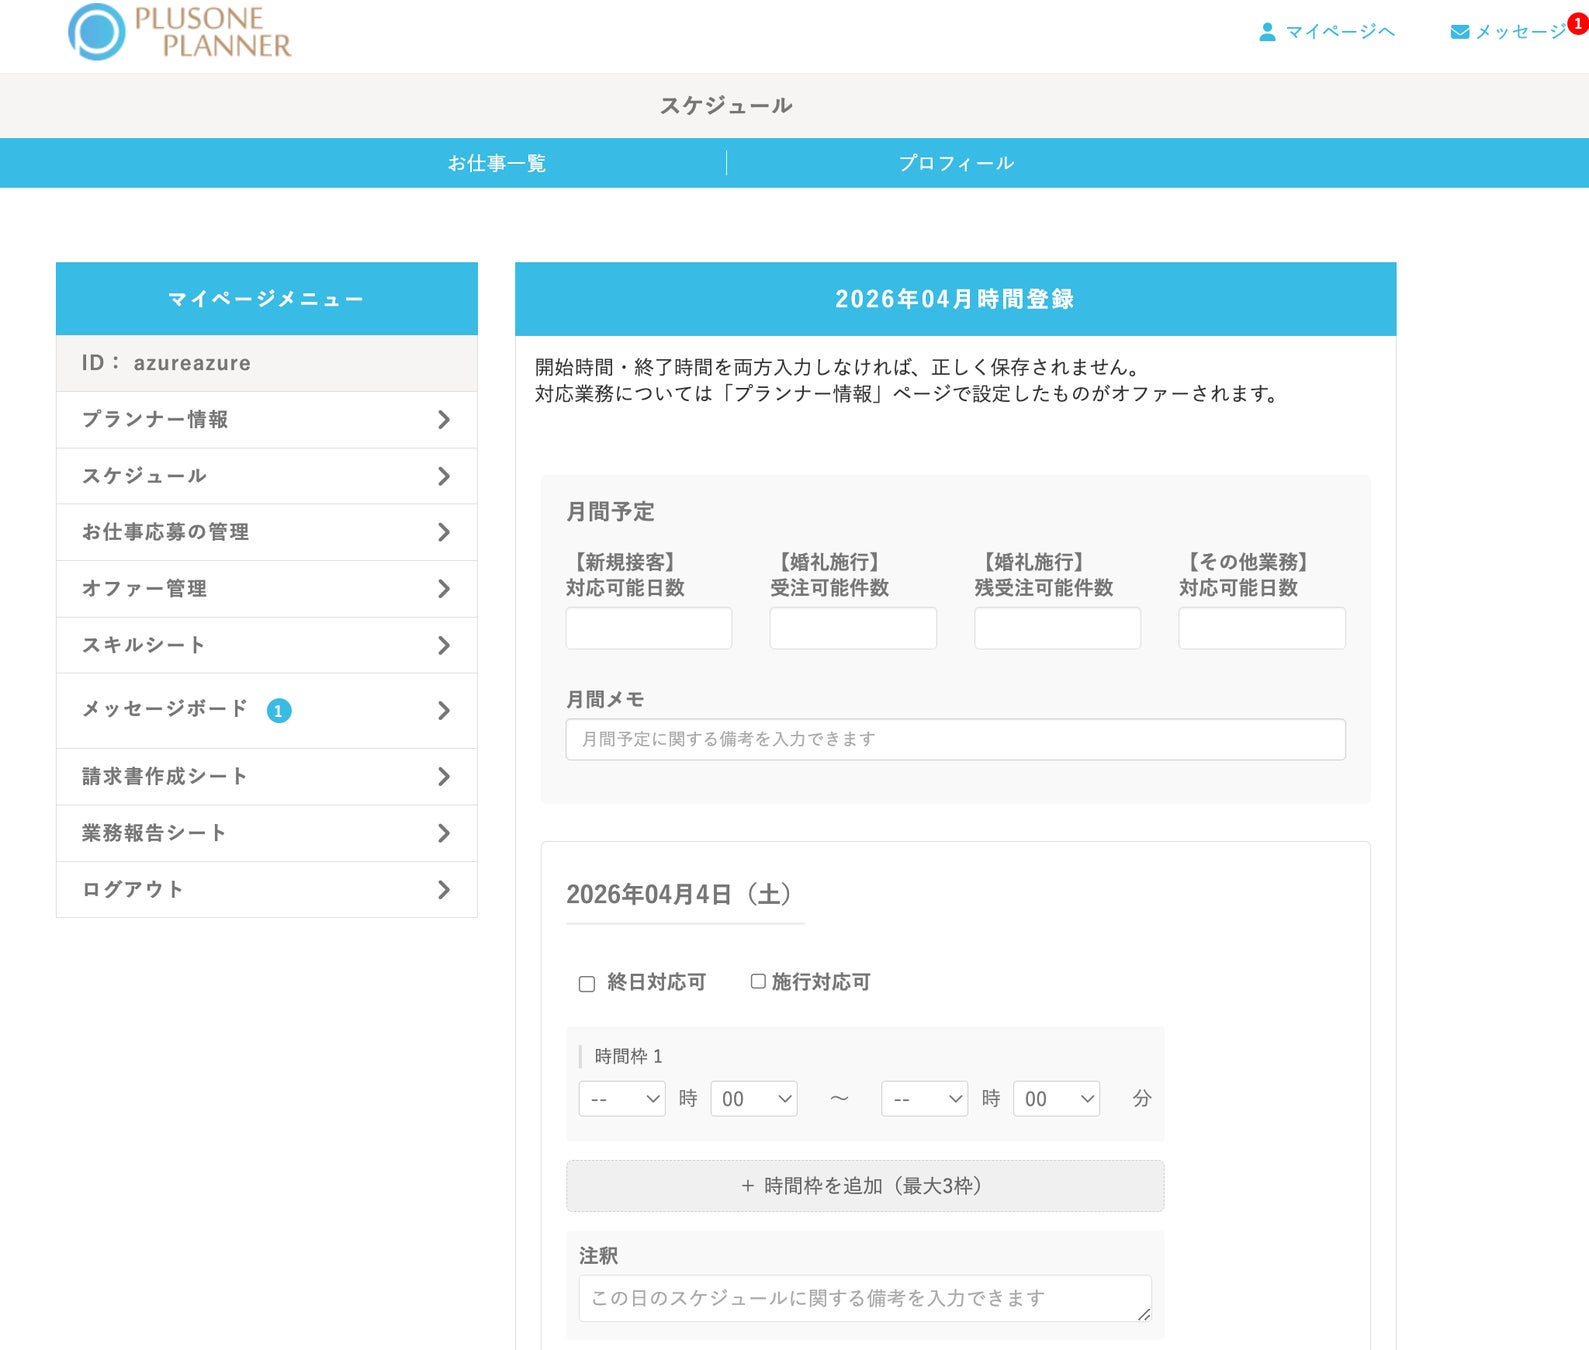Click the chevron on プランナー情報 row
The width and height of the screenshot is (1589, 1350).
[444, 420]
